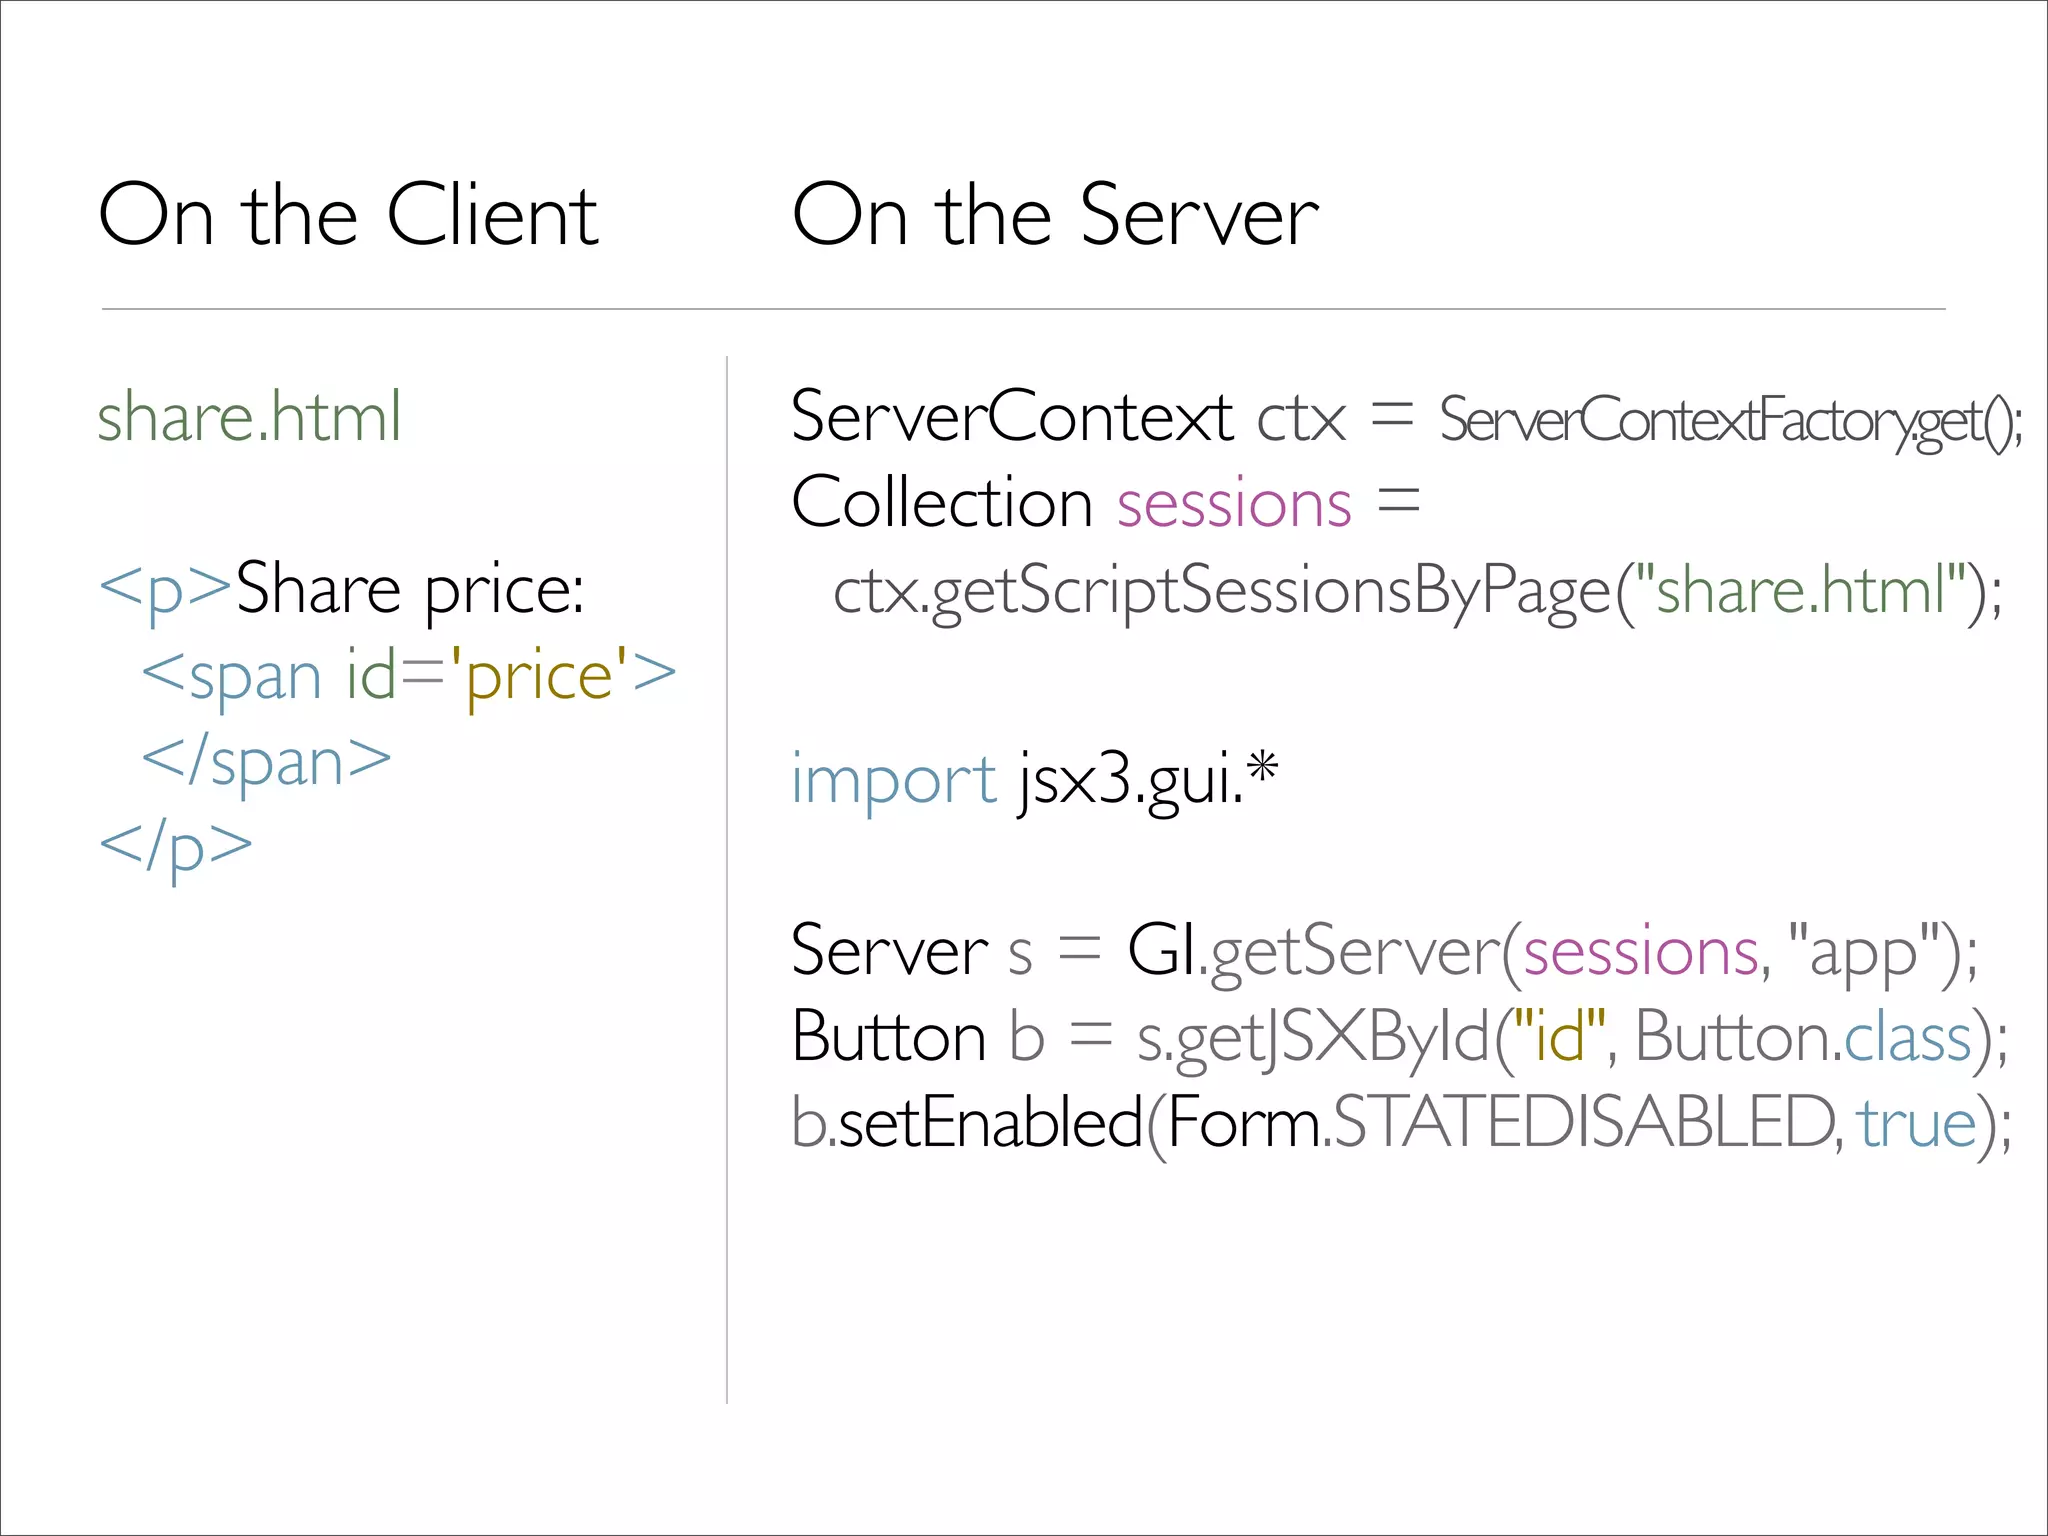Click the opening span id='price' tag
This screenshot has width=2048, height=1536.
pyautogui.click(x=409, y=676)
